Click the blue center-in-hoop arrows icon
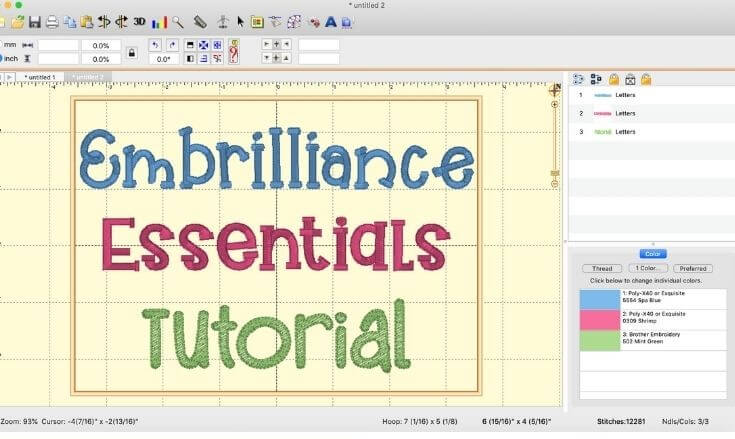 pos(203,45)
